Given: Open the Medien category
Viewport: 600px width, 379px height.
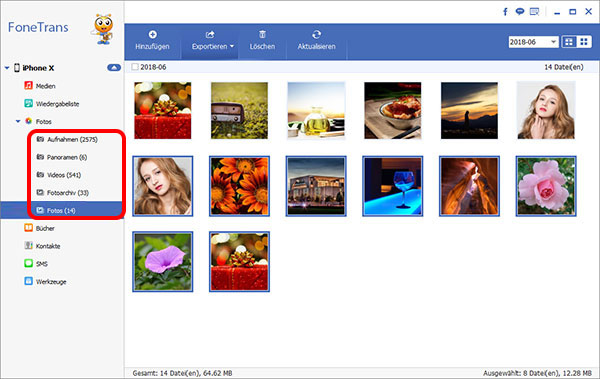Looking at the screenshot, I should click(40, 86).
